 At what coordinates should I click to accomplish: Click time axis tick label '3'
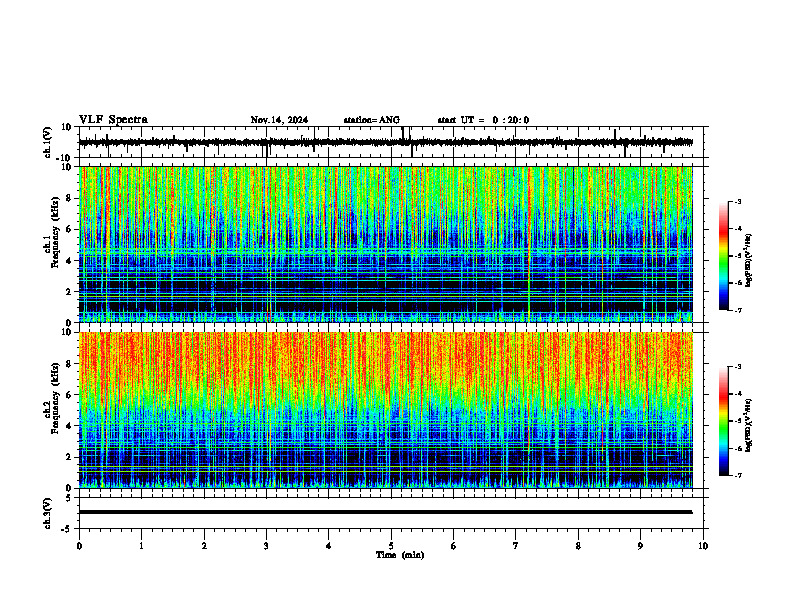pyautogui.click(x=266, y=546)
